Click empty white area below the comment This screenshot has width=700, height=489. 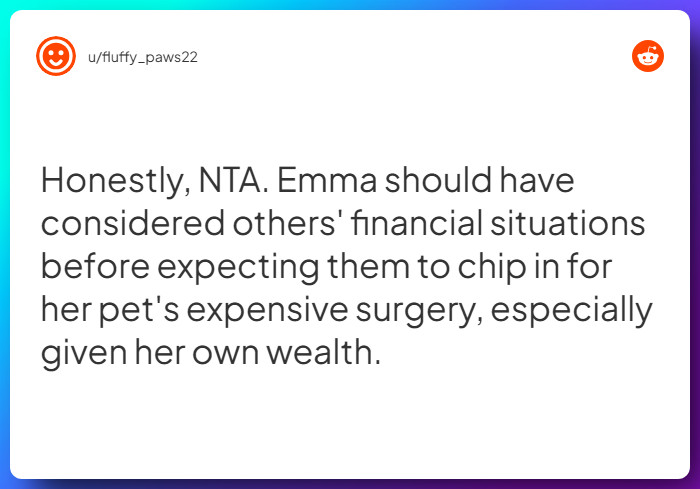[x=350, y=430]
